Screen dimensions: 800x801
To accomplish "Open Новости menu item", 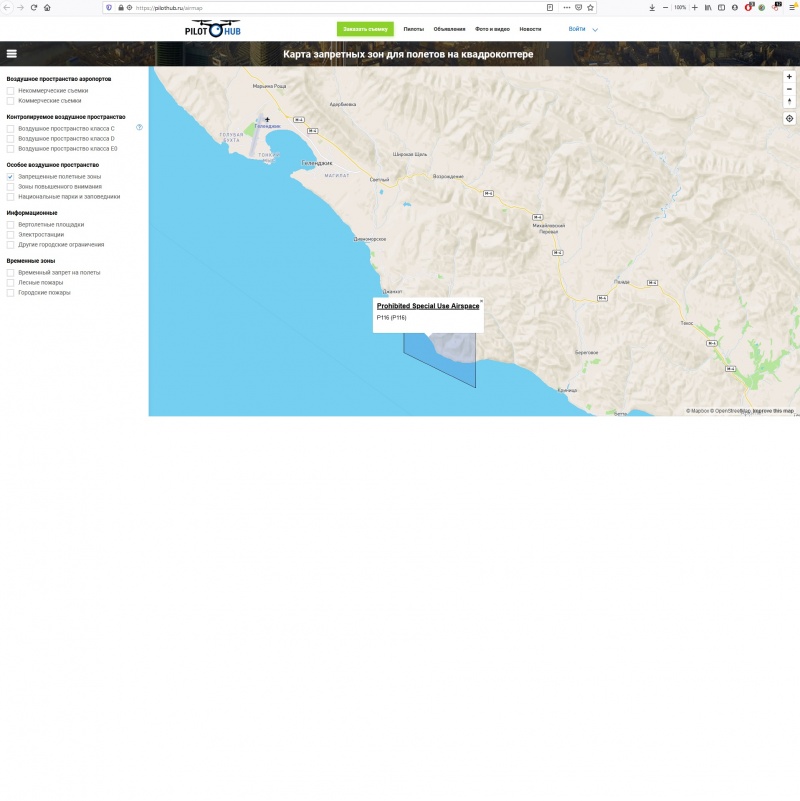I will (530, 29).
